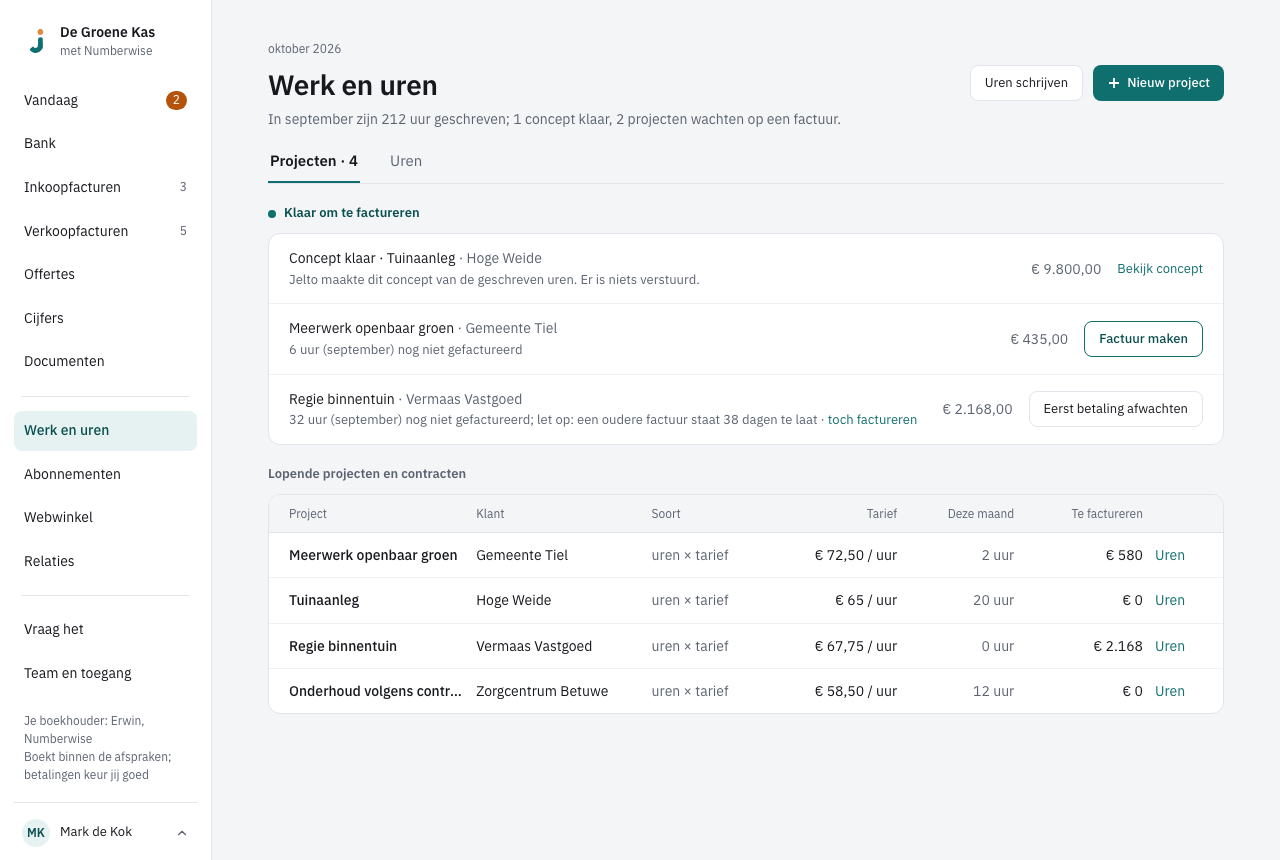Click the 20 uur cell for Tuinaanleg

pos(993,600)
